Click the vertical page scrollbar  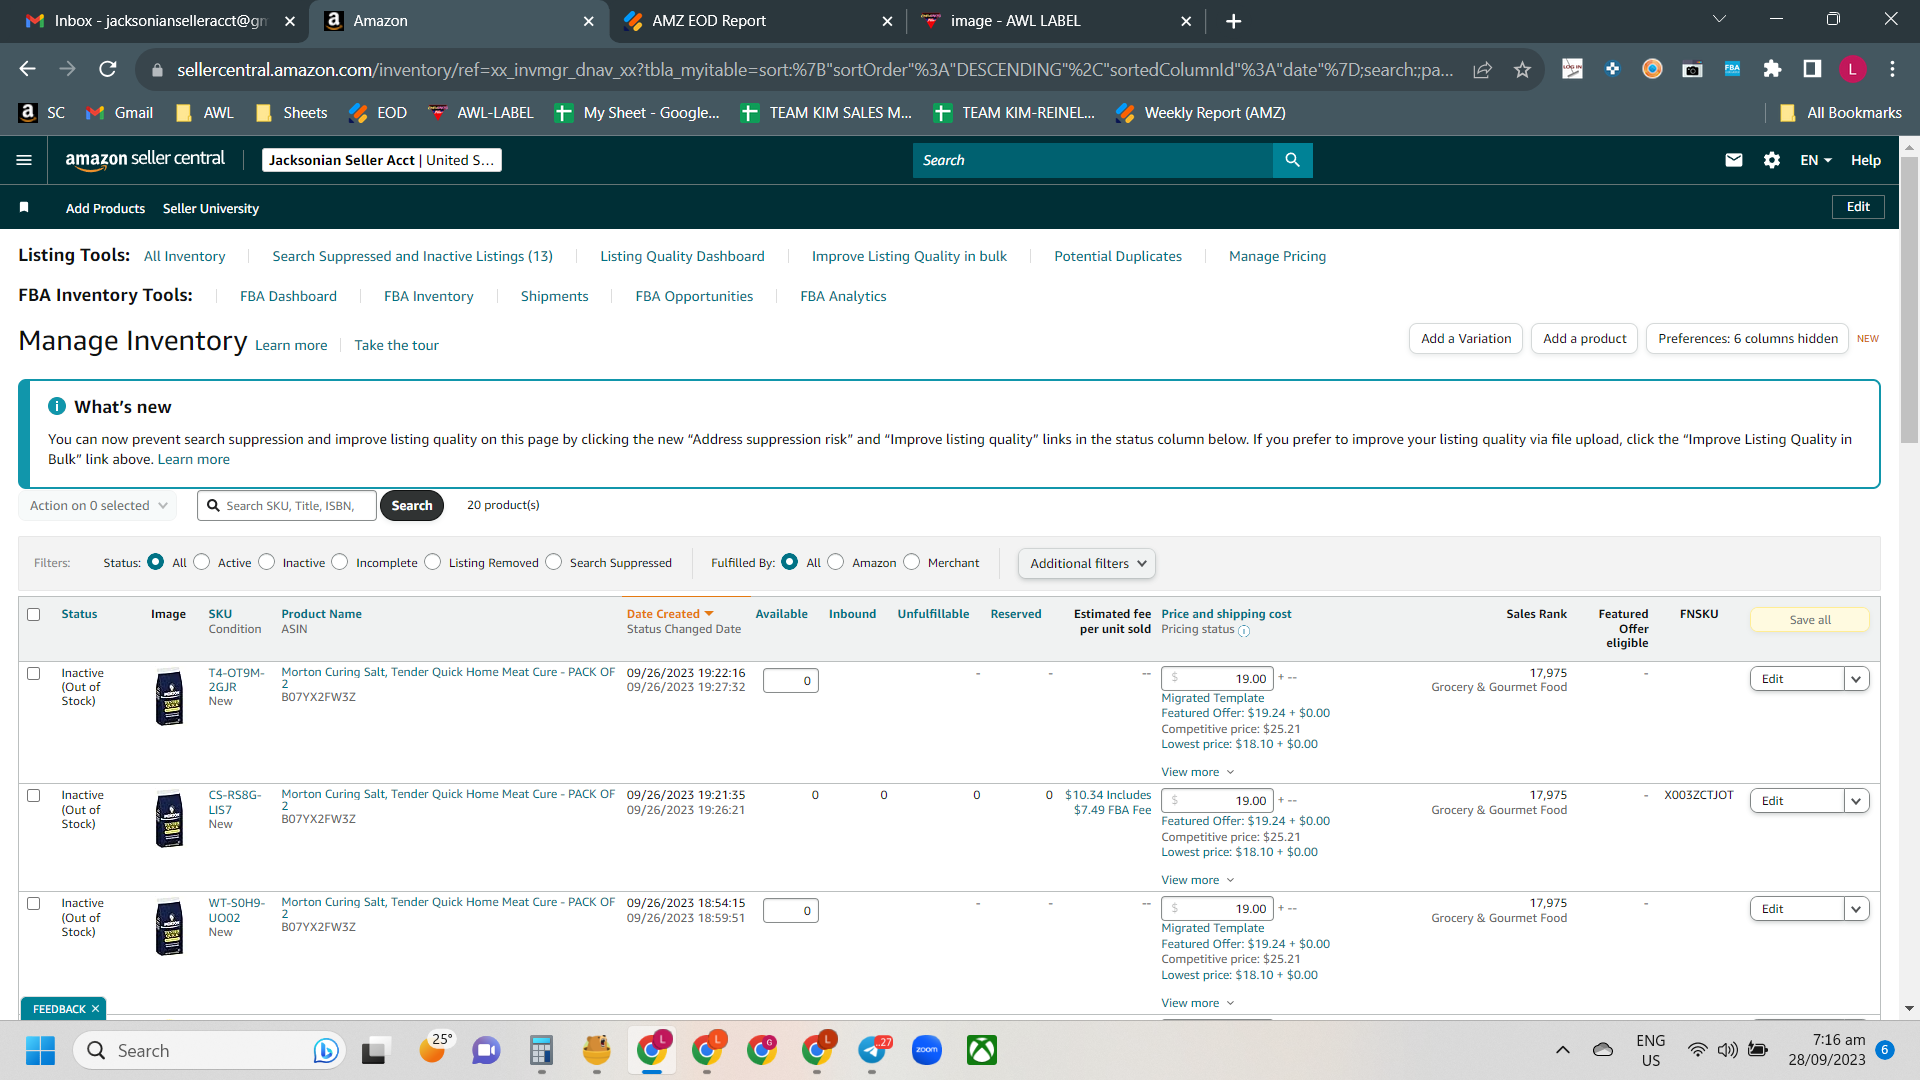[x=1909, y=300]
